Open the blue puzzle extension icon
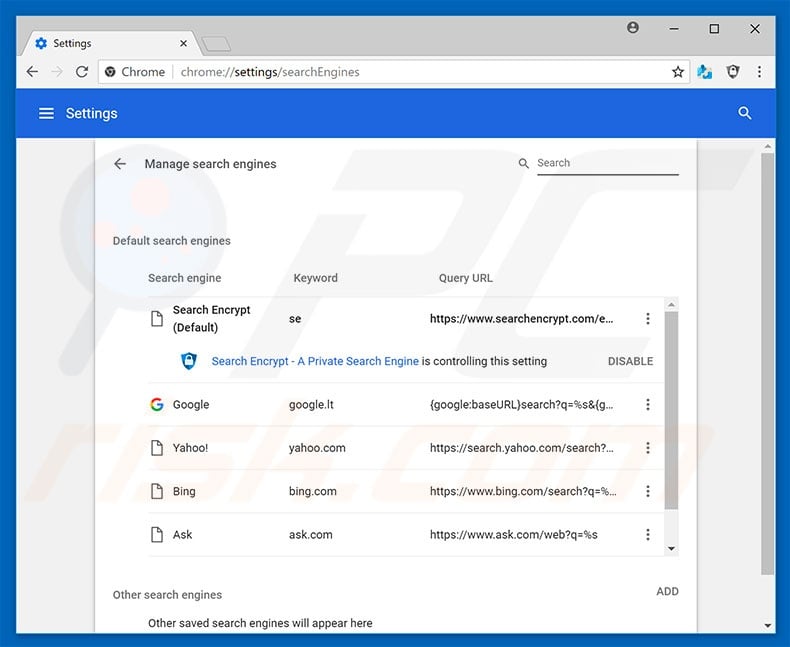790x647 pixels. point(704,72)
